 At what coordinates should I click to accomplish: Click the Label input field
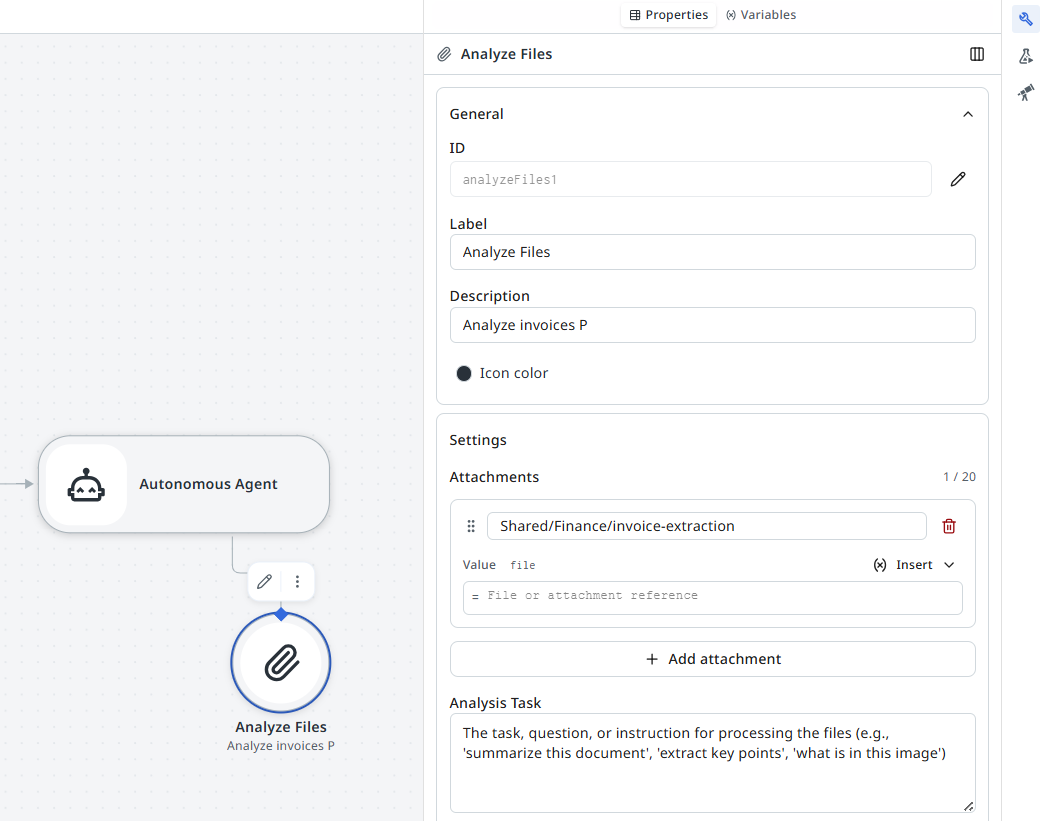[712, 252]
